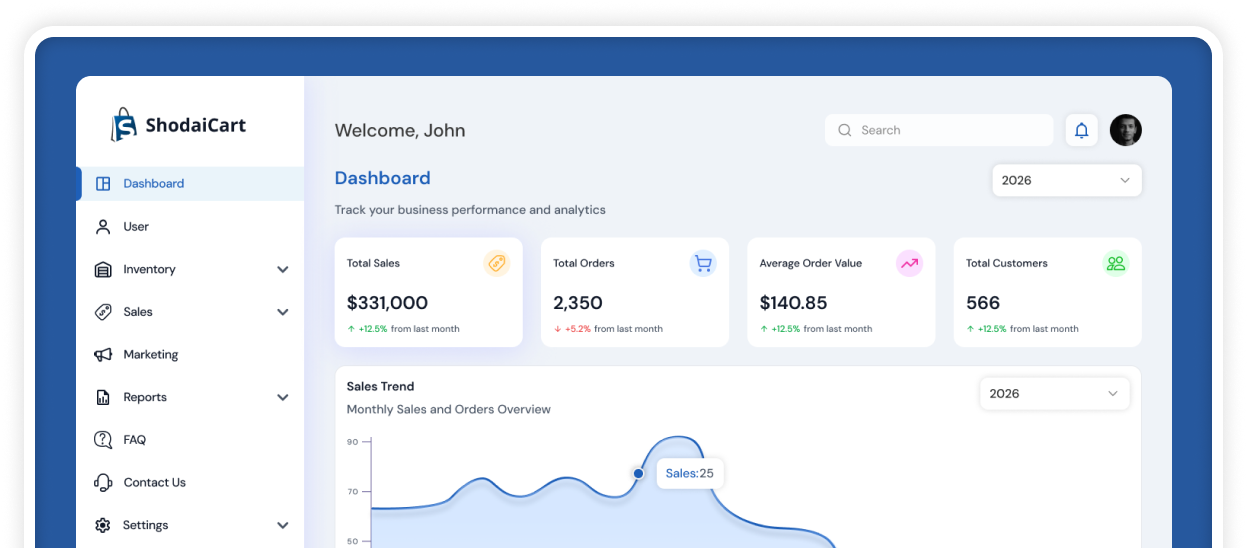Click the Dashboard grid icon in sidebar

[x=103, y=184]
